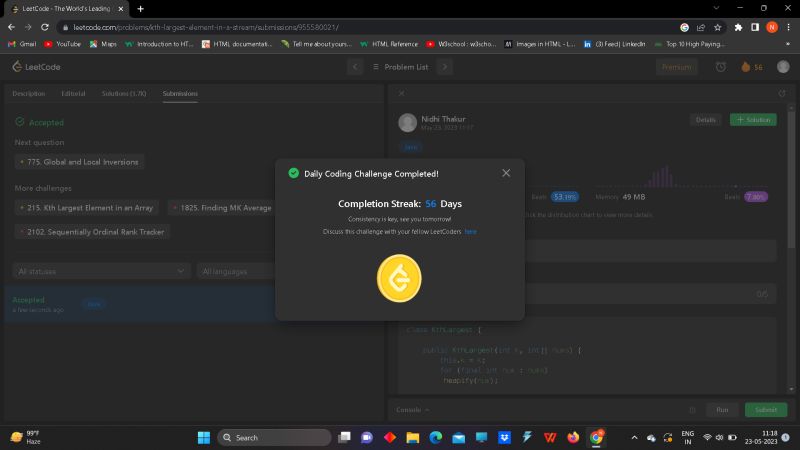The height and width of the screenshot is (450, 800).
Task: Click the timer clock icon
Action: (720, 67)
